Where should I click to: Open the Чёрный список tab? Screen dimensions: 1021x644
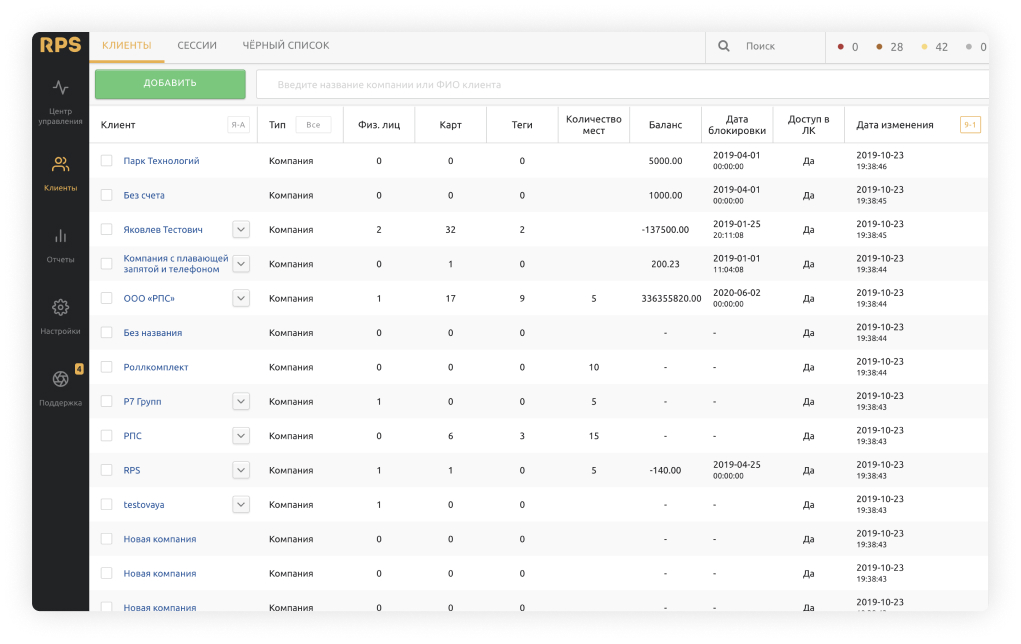coord(285,46)
